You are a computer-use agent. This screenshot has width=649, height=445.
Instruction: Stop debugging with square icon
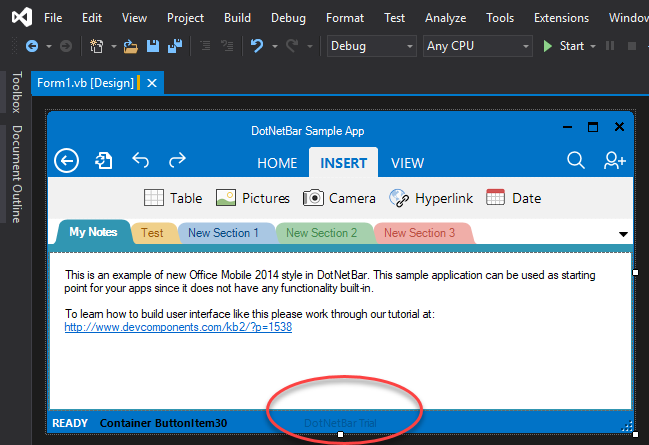[632, 46]
